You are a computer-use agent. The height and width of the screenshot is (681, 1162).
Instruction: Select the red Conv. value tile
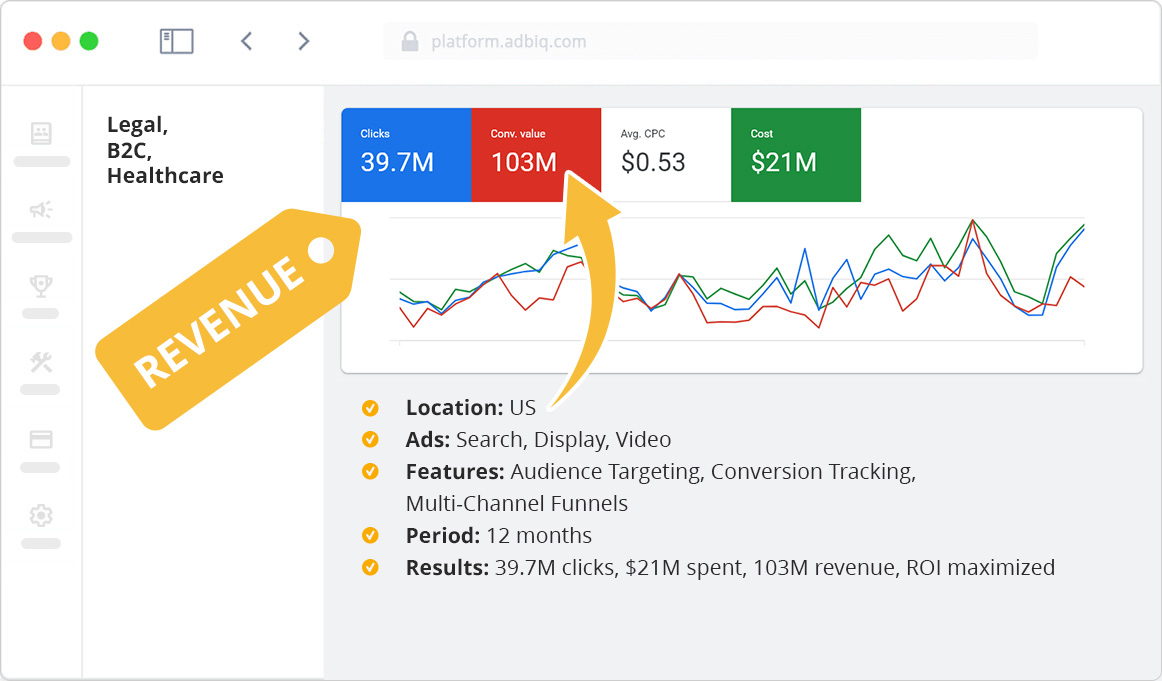[x=535, y=155]
